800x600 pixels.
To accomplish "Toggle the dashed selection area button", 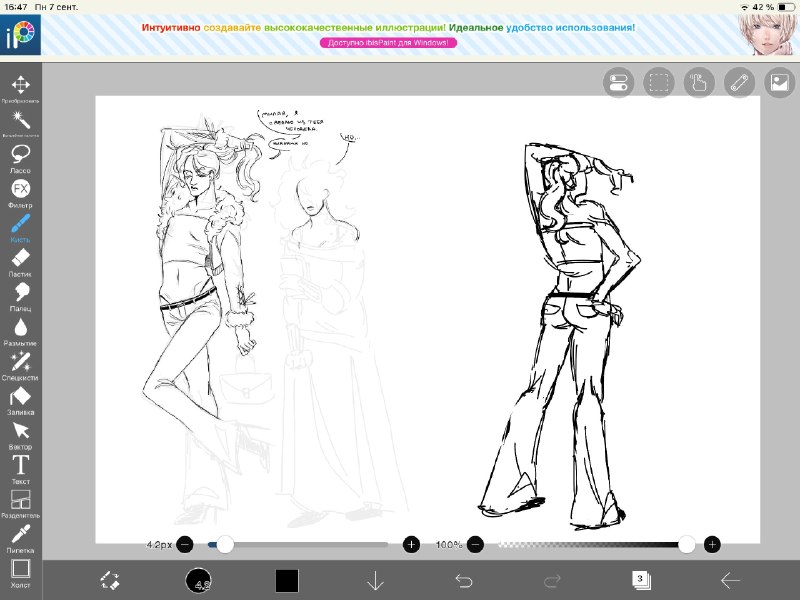I will pyautogui.click(x=659, y=82).
